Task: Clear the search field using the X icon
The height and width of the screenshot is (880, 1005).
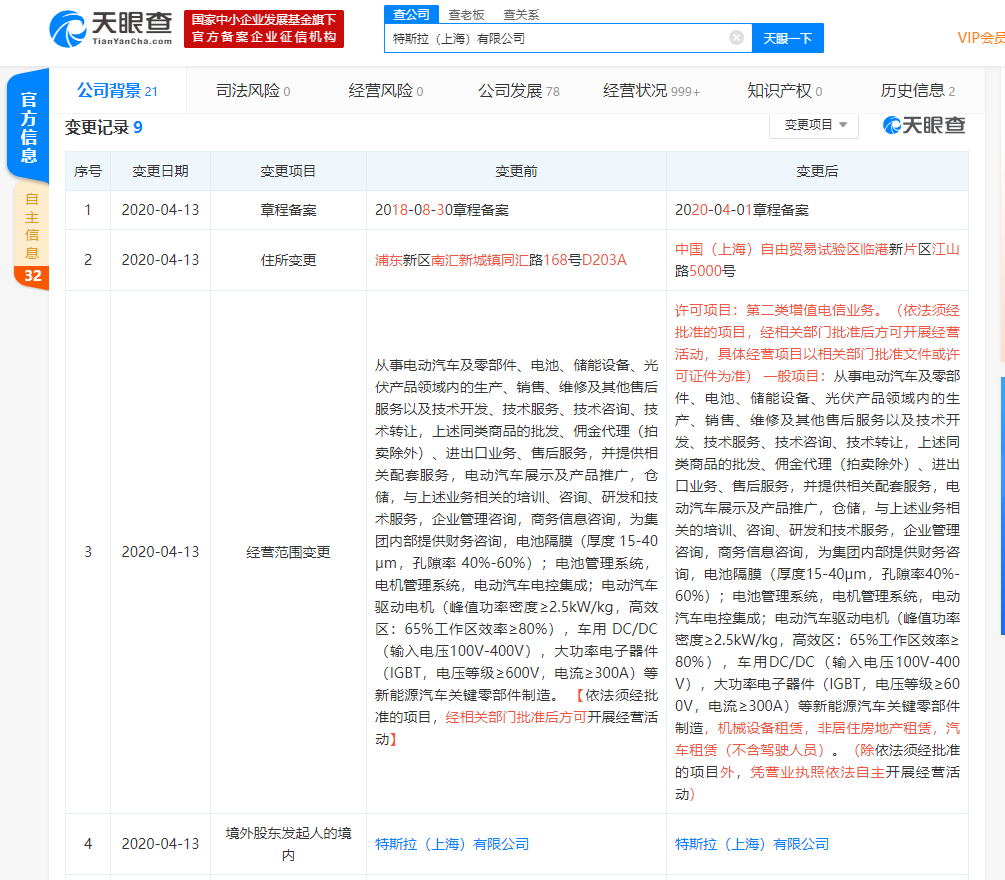Action: pos(737,37)
